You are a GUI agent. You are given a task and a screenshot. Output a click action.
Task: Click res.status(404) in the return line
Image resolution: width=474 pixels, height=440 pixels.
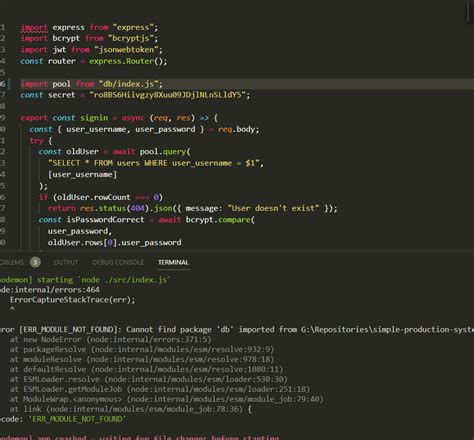tap(114, 208)
